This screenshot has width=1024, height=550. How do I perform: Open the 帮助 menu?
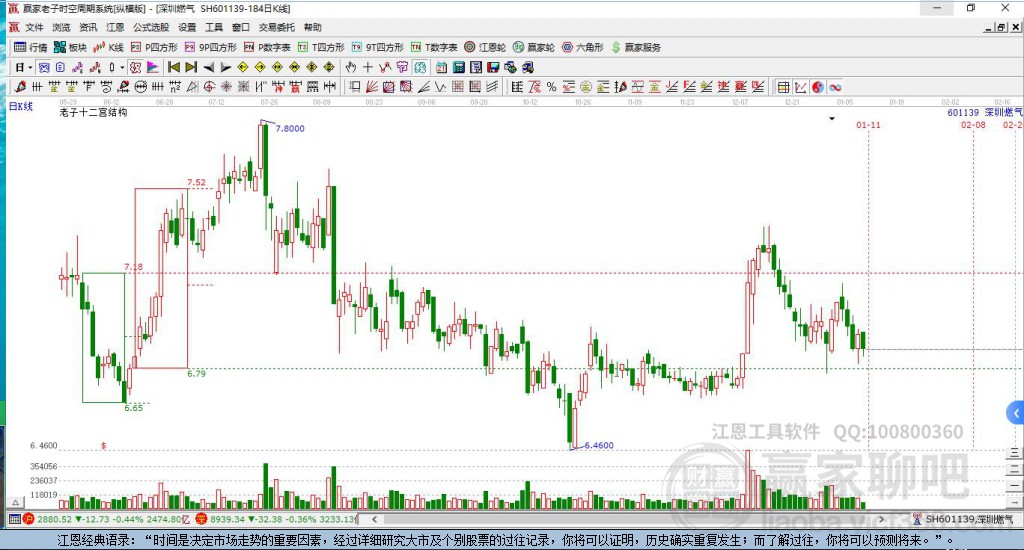[x=313, y=27]
